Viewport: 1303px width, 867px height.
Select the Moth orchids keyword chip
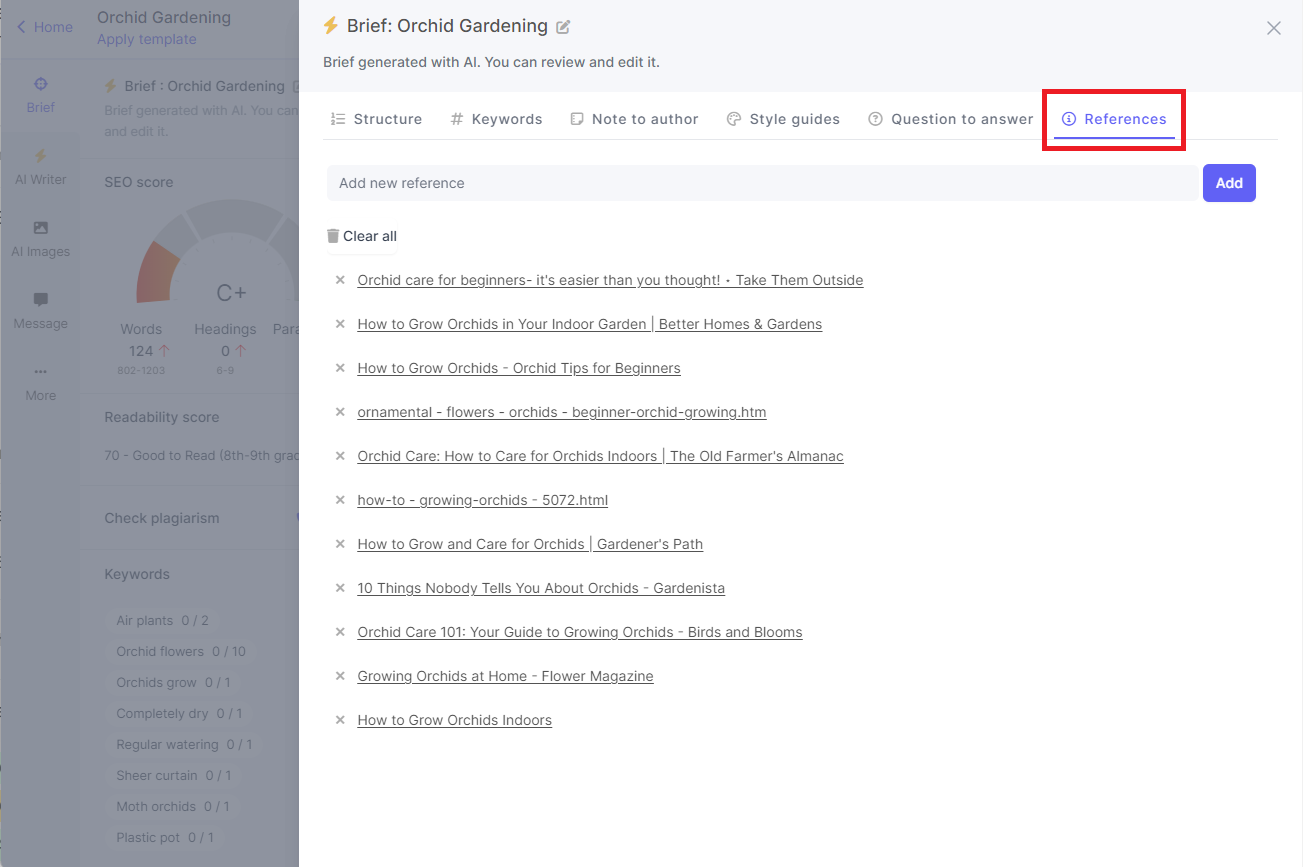pyautogui.click(x=172, y=806)
